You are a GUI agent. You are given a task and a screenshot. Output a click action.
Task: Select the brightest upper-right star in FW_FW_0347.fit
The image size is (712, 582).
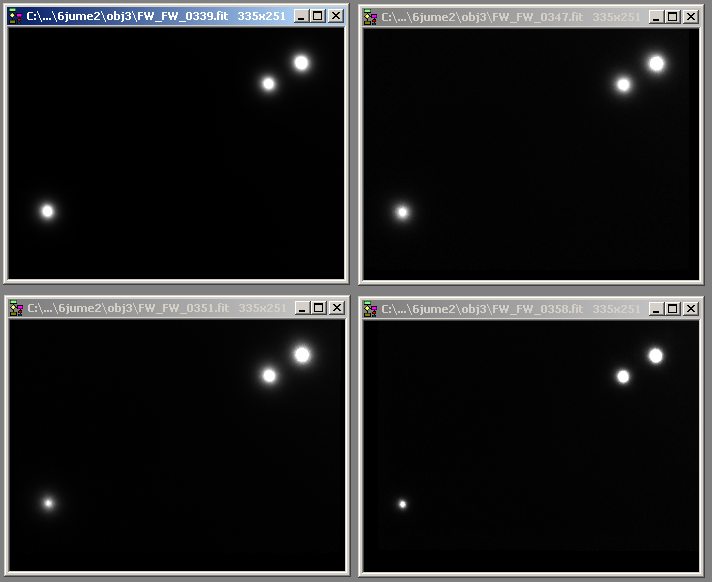656,63
